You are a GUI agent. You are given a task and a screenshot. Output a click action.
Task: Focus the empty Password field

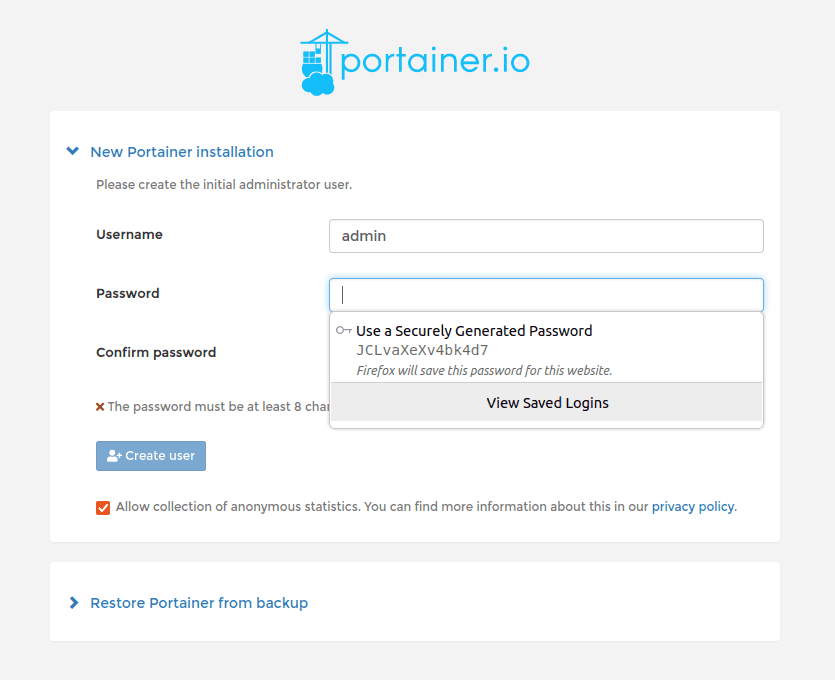click(546, 294)
